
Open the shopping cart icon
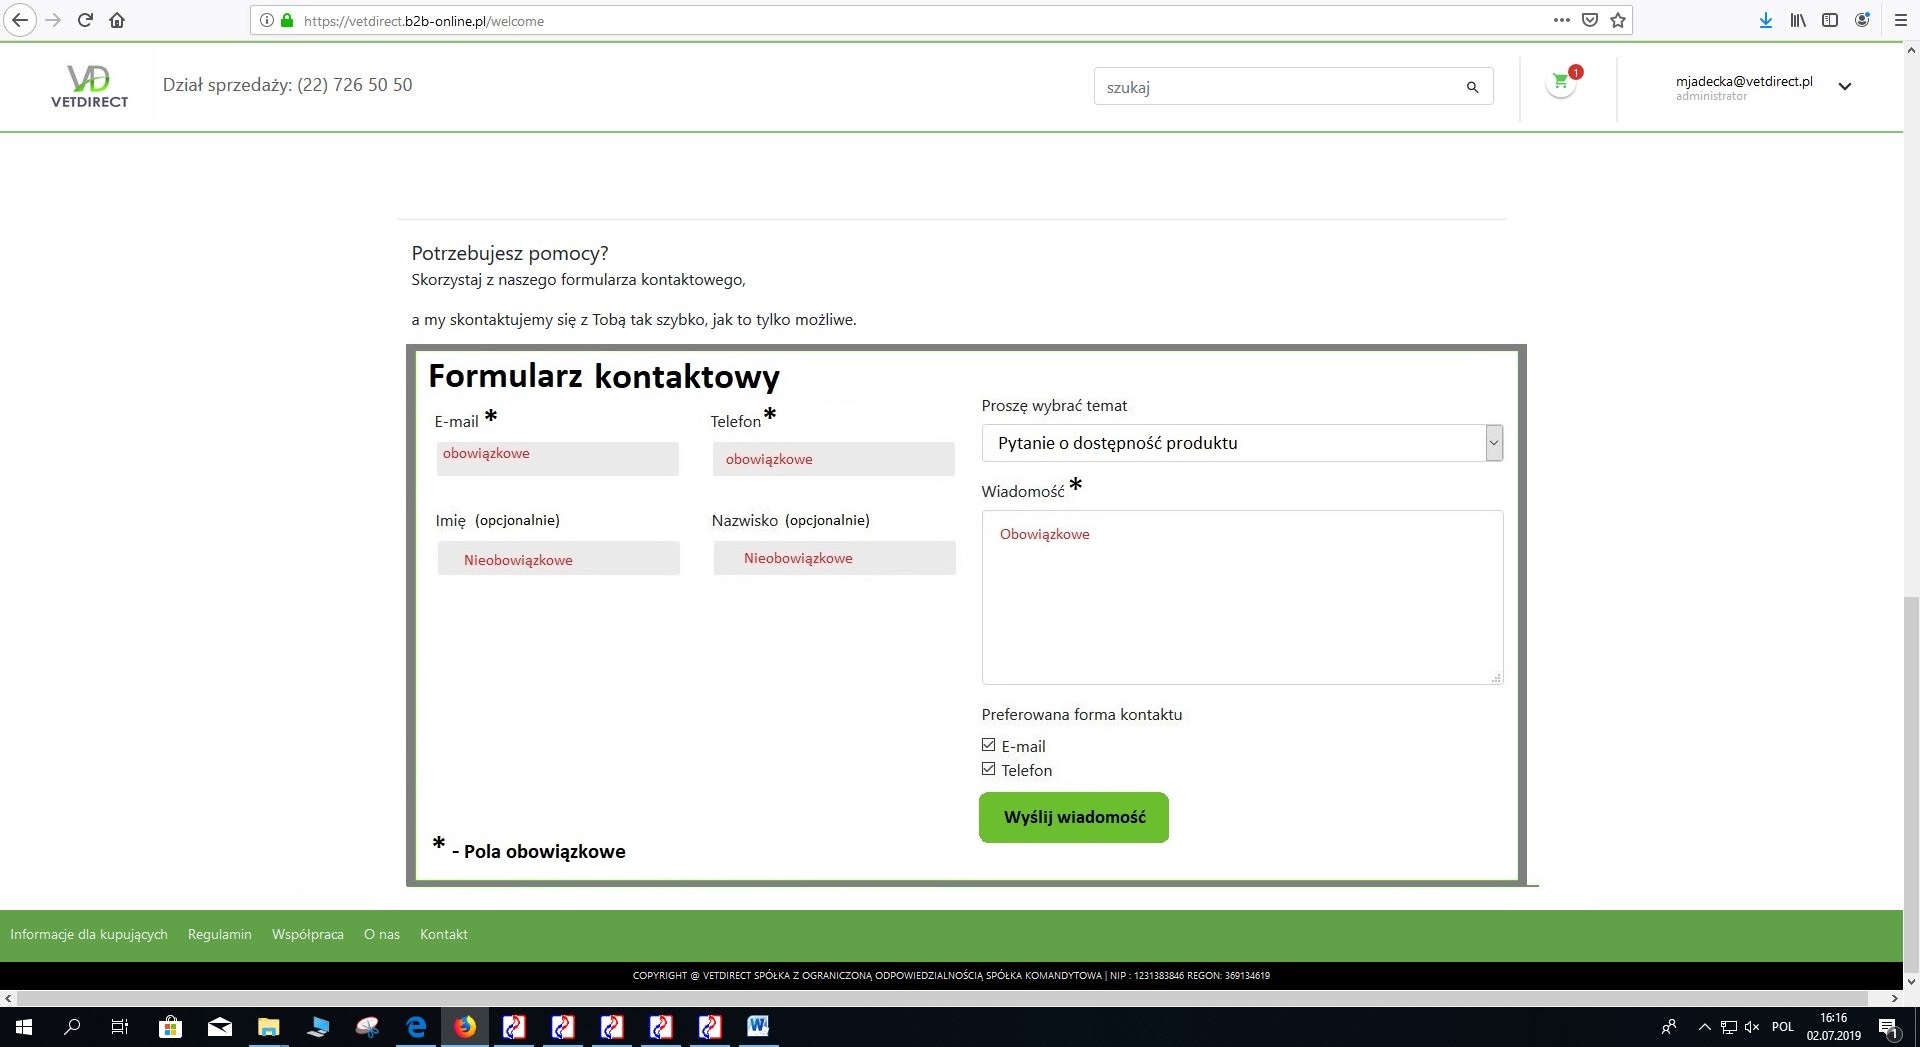[x=1560, y=83]
